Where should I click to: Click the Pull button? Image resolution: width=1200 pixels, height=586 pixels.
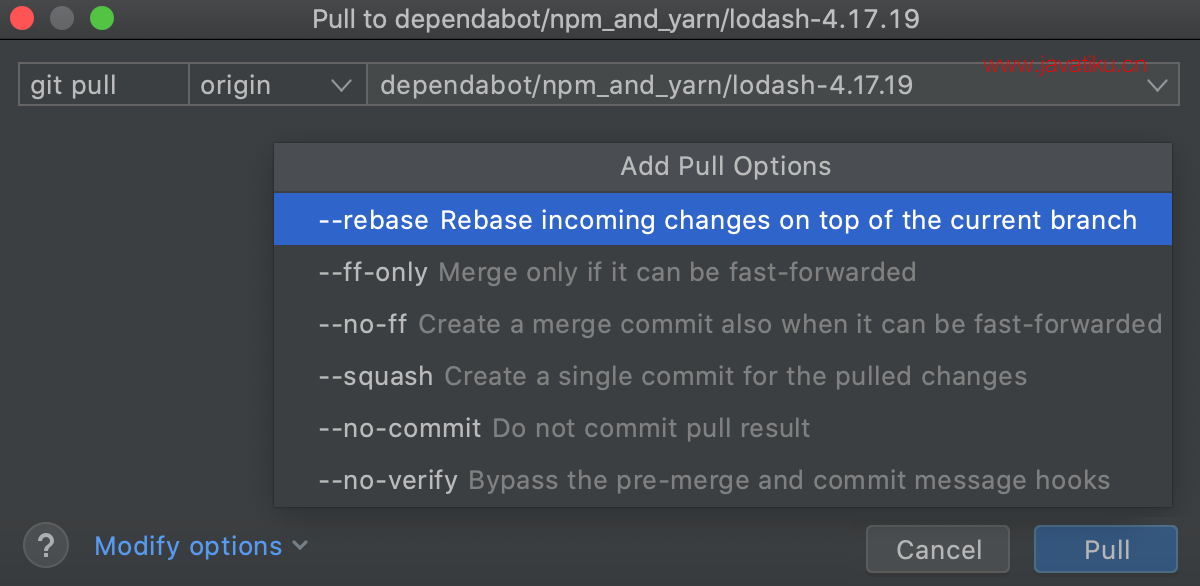tap(1106, 549)
